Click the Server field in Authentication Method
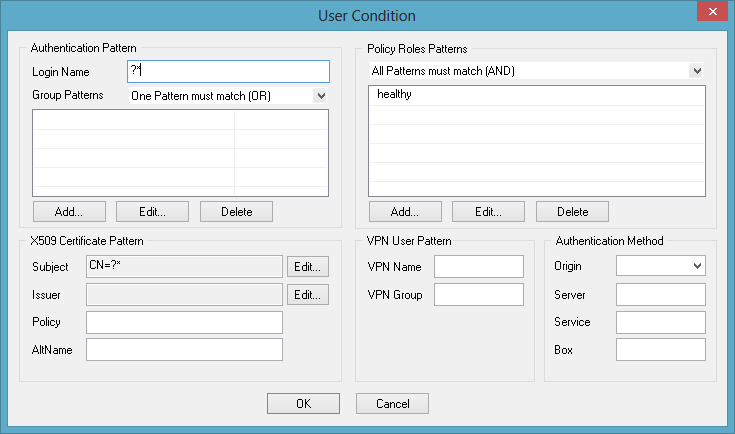 tap(660, 294)
